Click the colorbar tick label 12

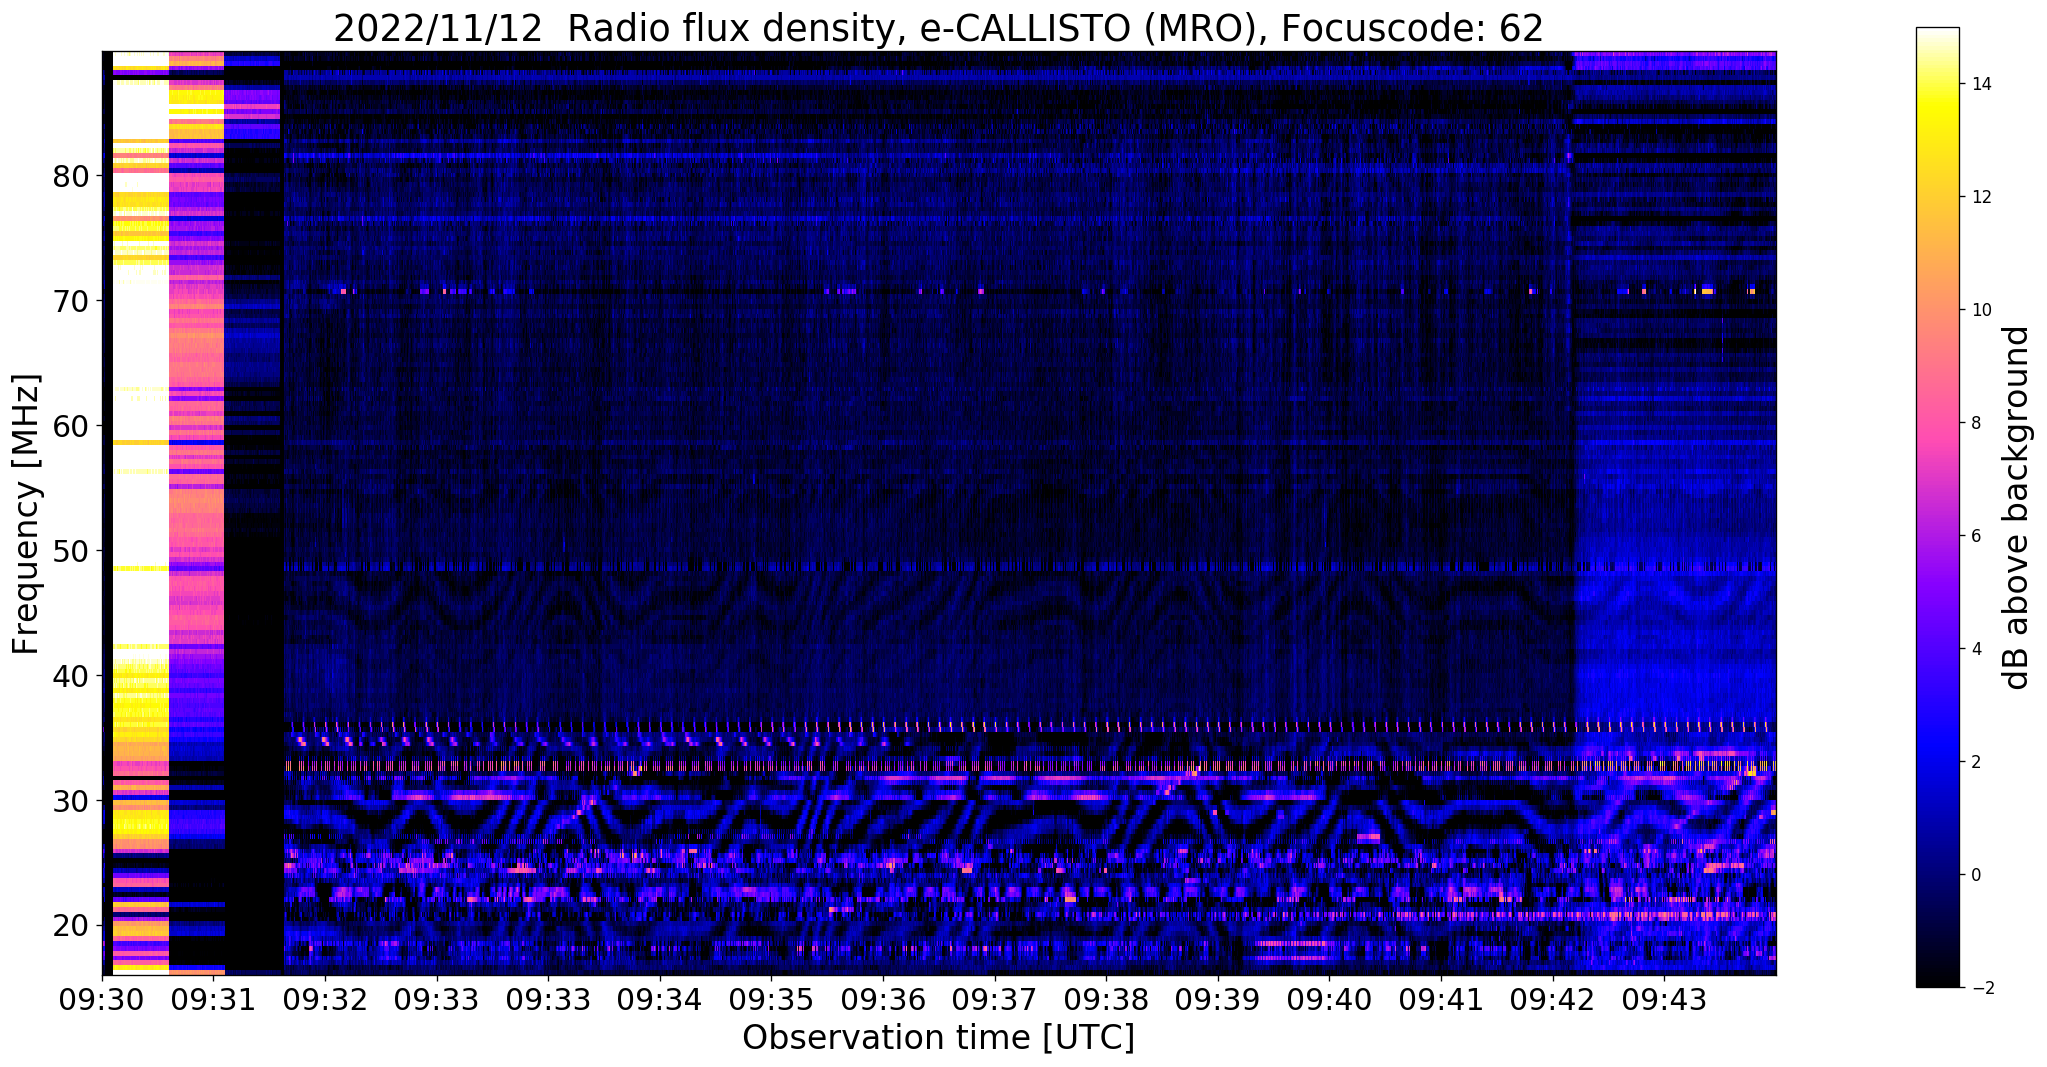[1980, 197]
